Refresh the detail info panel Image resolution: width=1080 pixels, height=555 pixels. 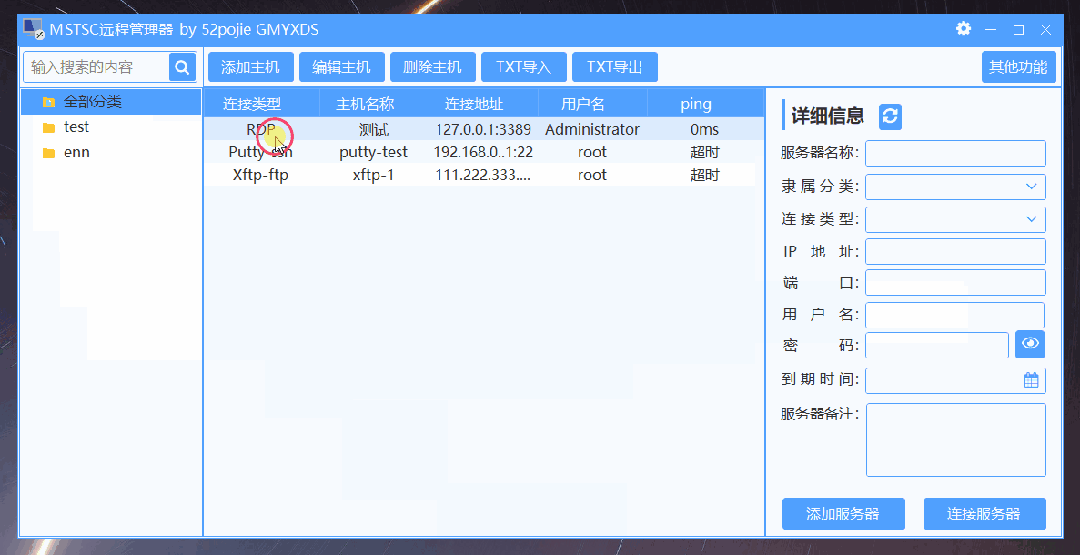(891, 116)
